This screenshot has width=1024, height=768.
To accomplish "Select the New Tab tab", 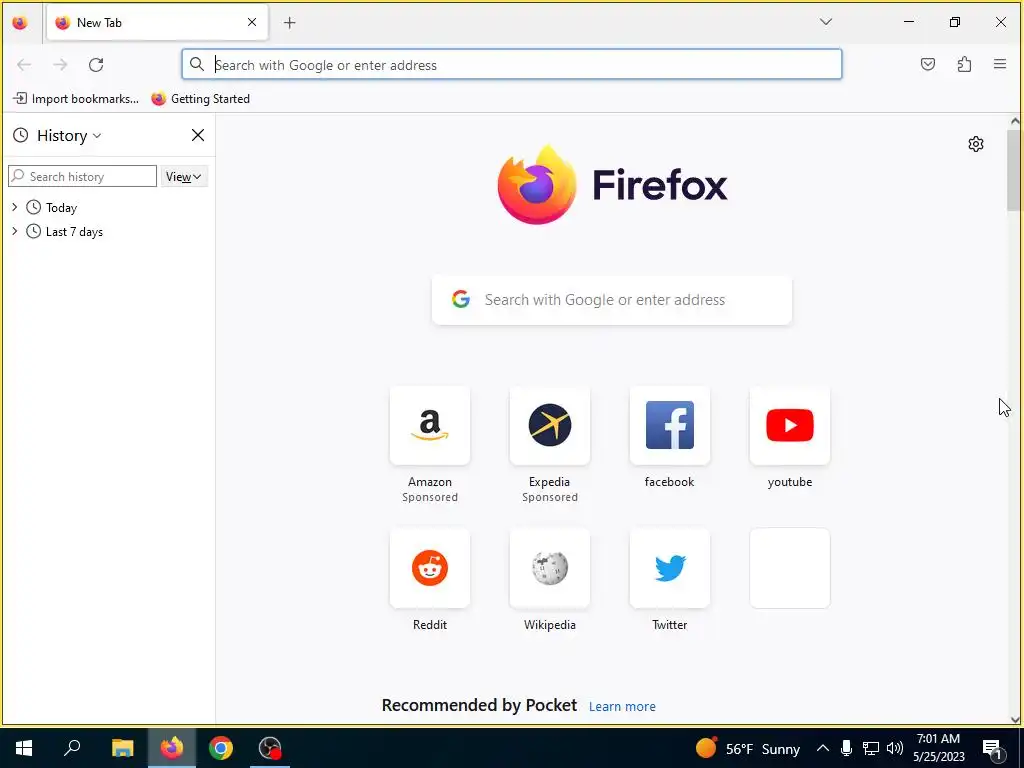I will (x=157, y=22).
